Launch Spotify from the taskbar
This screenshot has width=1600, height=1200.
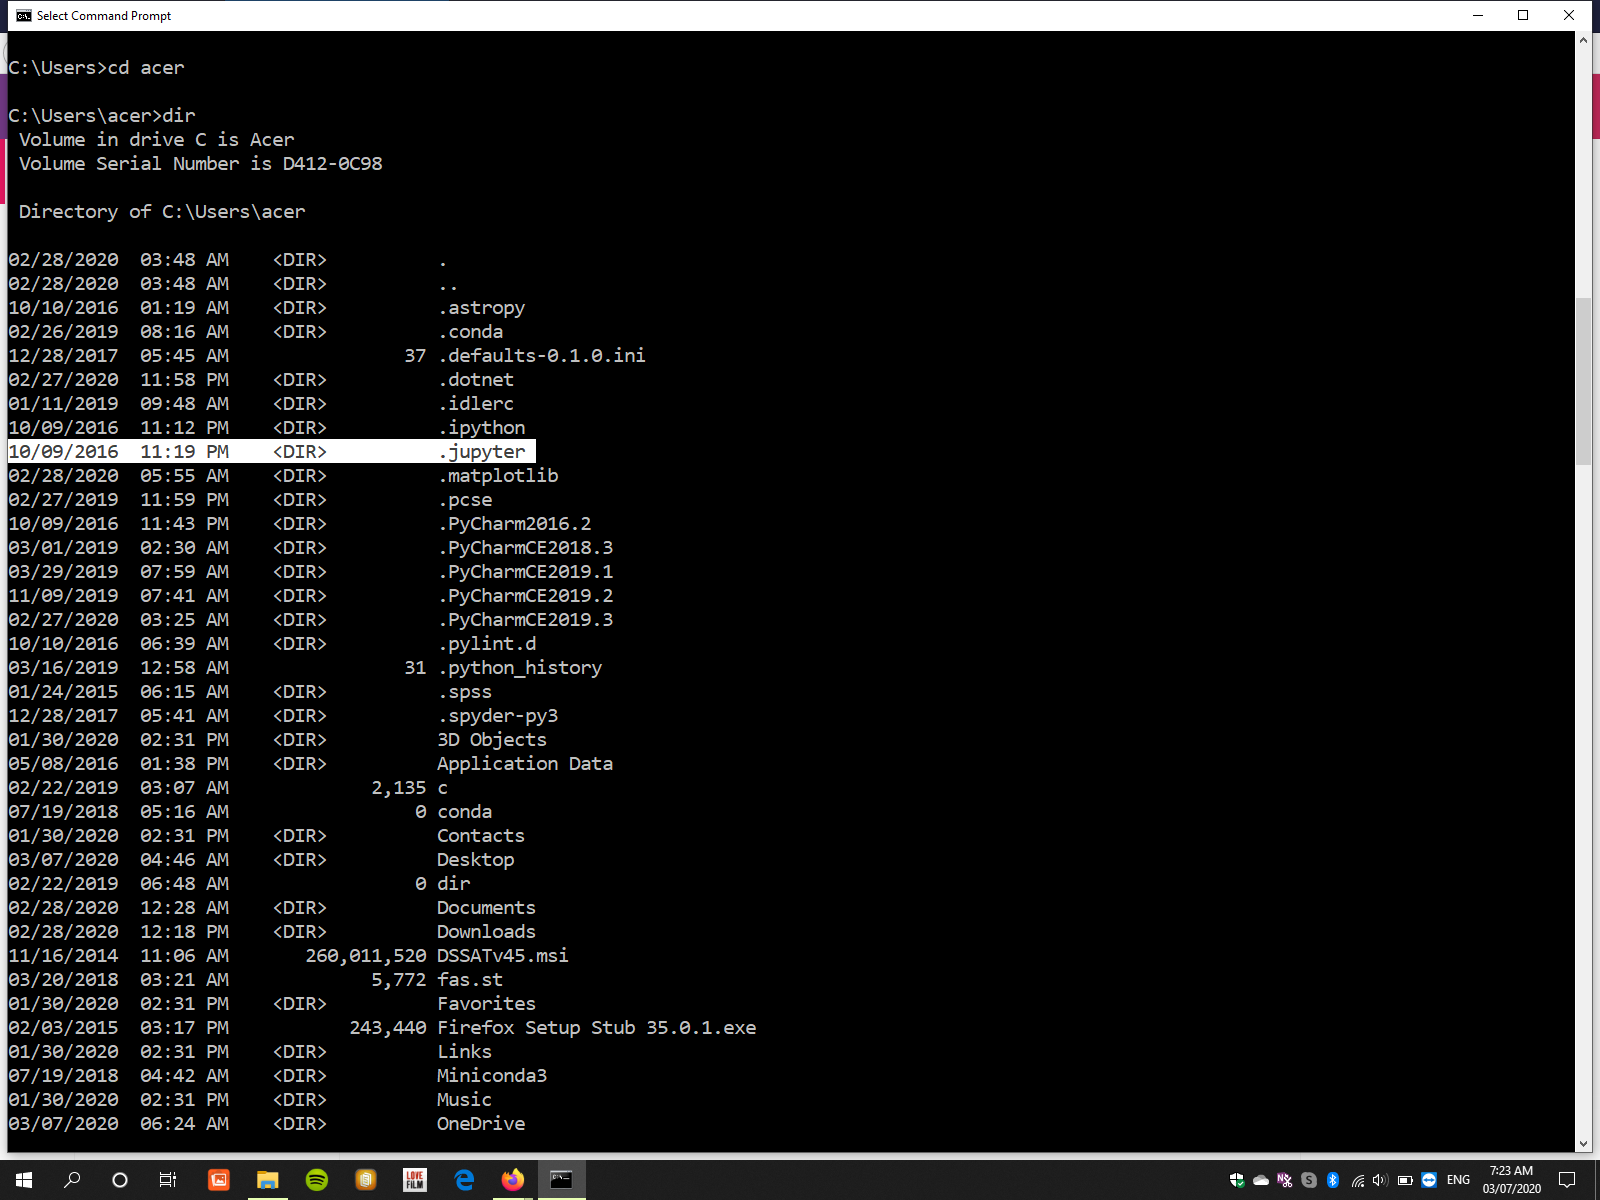[317, 1180]
